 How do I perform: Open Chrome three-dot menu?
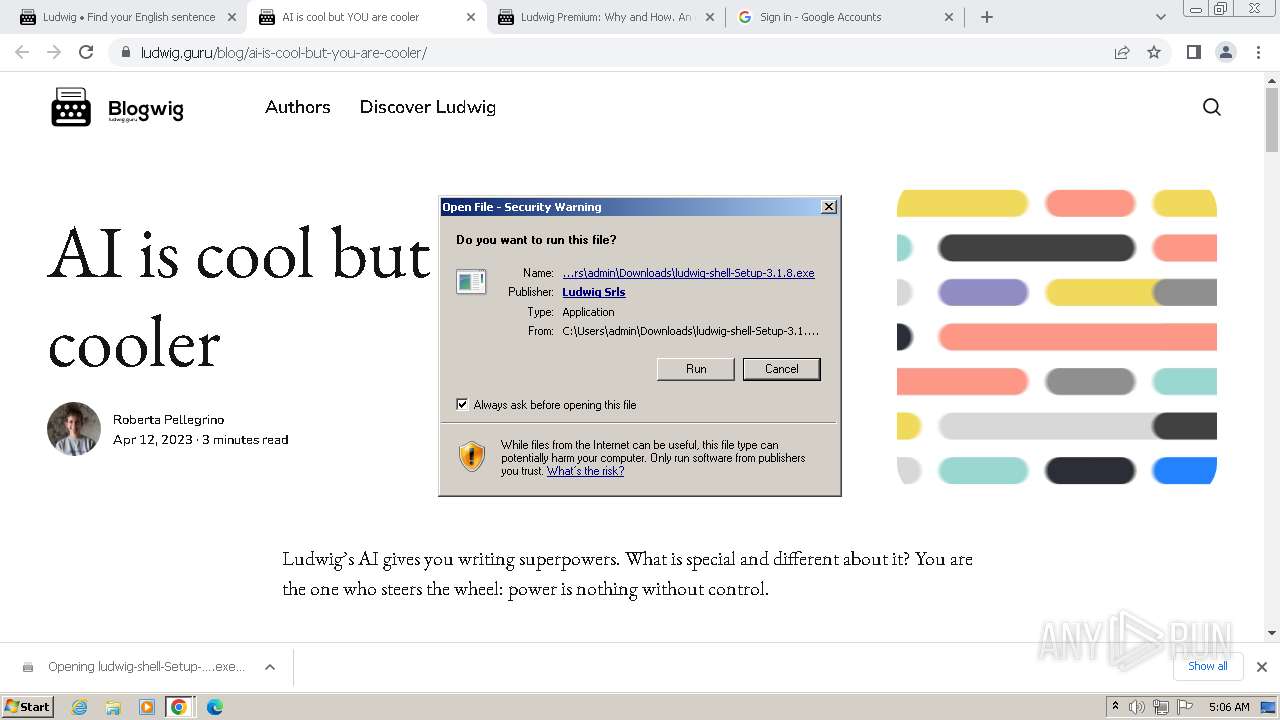click(1258, 52)
